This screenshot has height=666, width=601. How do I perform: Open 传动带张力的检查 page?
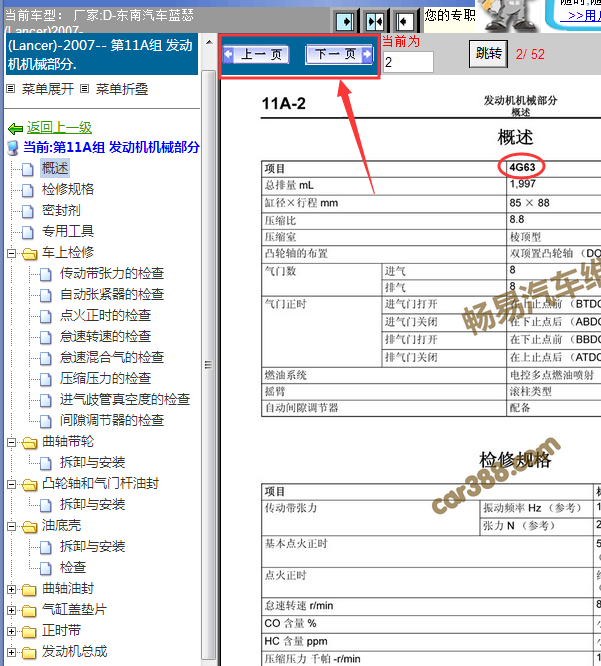112,273
